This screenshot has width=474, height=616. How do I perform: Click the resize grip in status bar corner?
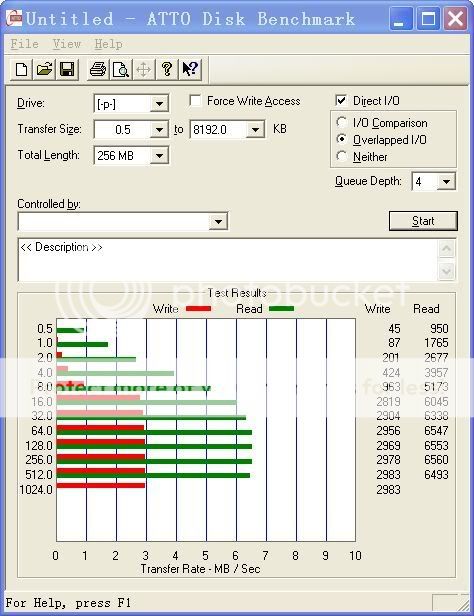463,604
